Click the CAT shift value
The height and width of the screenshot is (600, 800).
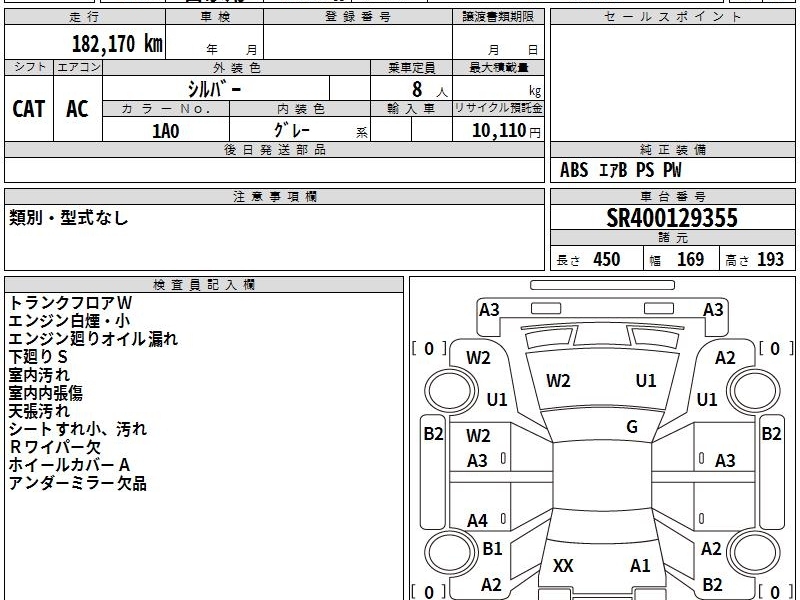click(29, 109)
